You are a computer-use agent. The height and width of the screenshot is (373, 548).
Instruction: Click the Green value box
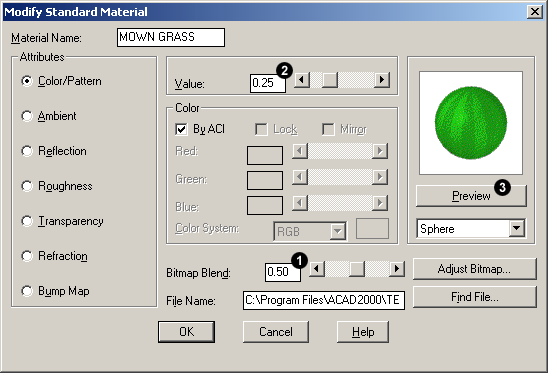point(265,180)
